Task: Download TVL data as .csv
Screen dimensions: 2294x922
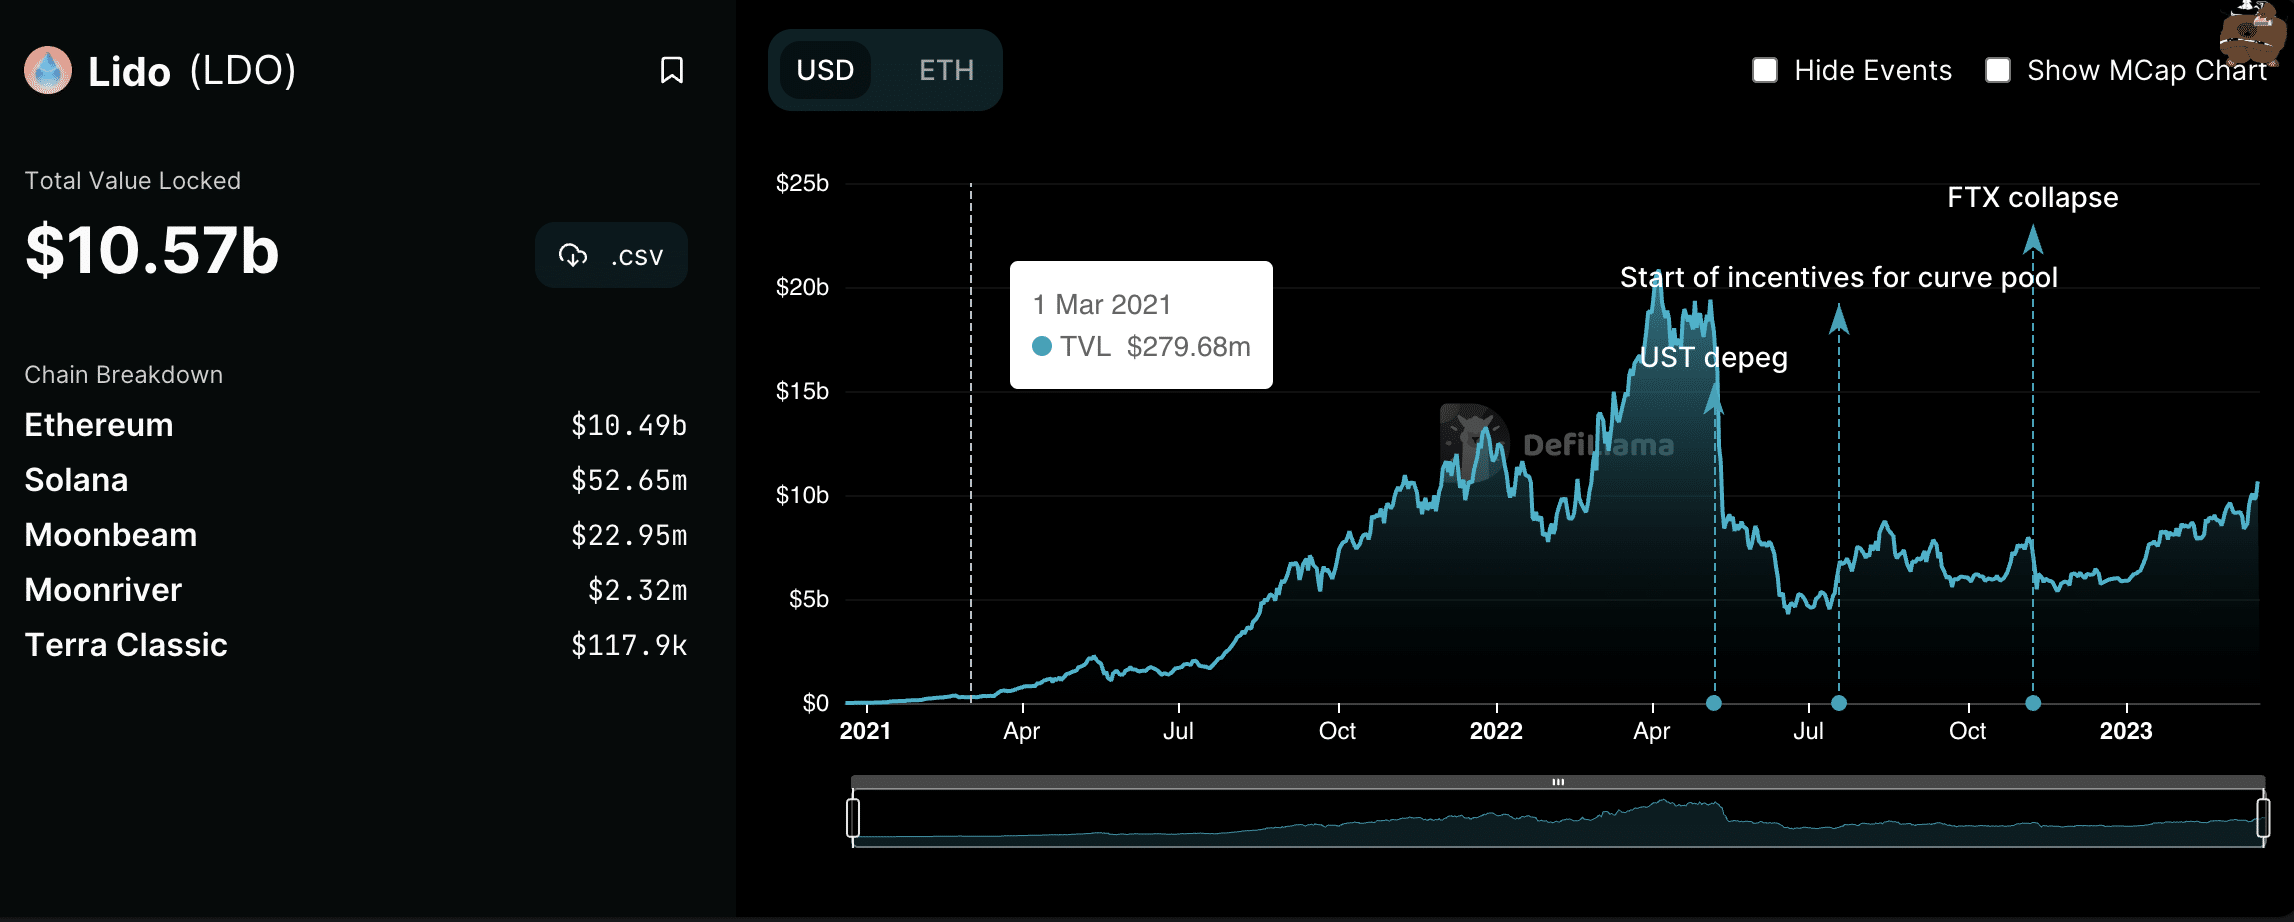Action: (x=611, y=255)
